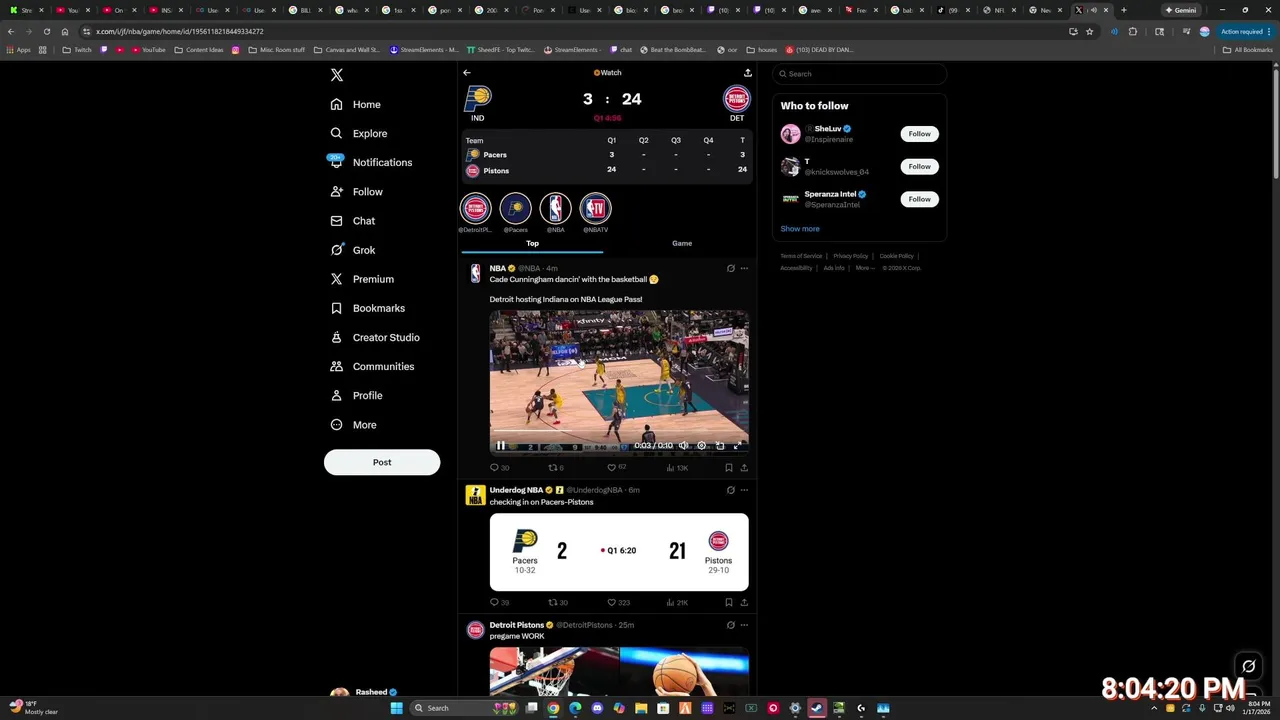Open the @NBA account avatar
Screen dimensions: 1280x720
(x=555, y=208)
